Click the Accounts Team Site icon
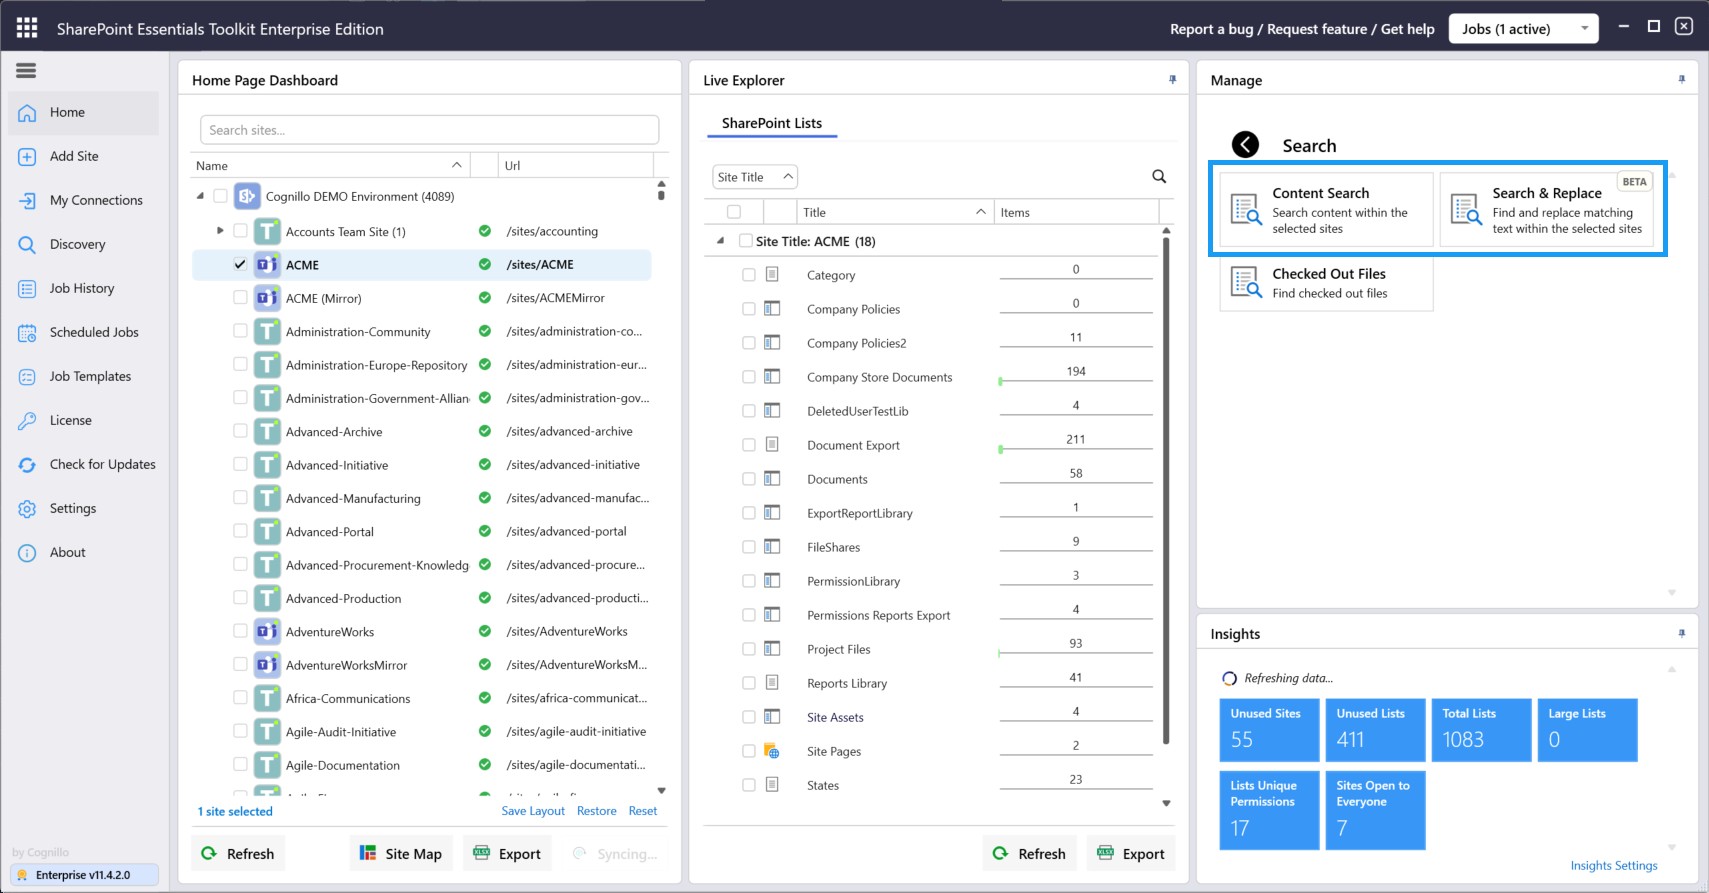The height and width of the screenshot is (893, 1709). tap(267, 232)
